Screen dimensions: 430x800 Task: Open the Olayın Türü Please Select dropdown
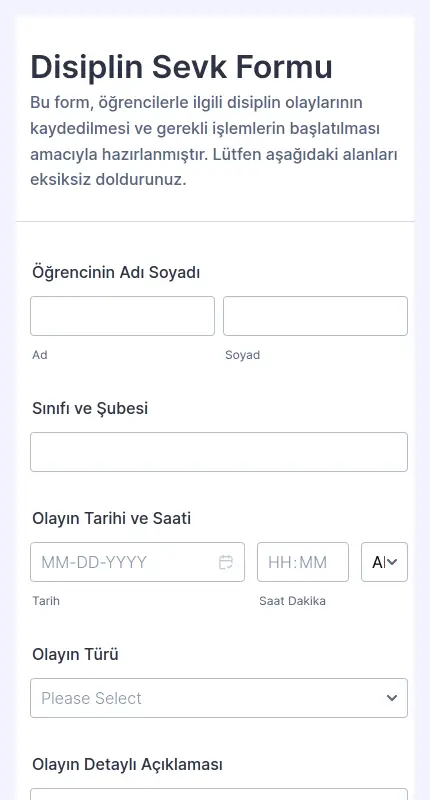[x=219, y=698]
